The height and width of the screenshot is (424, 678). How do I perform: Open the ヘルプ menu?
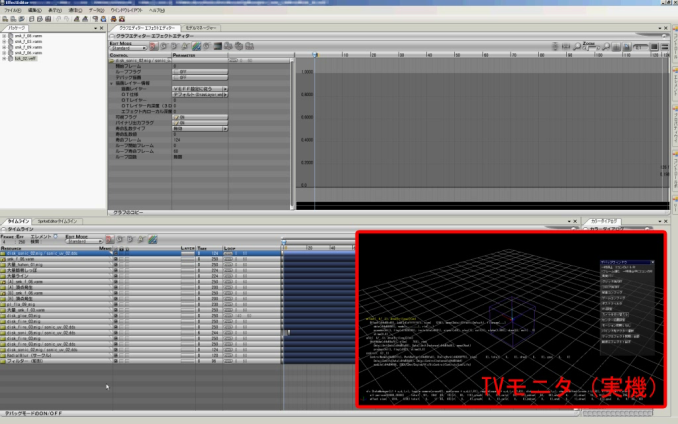[x=157, y=10]
